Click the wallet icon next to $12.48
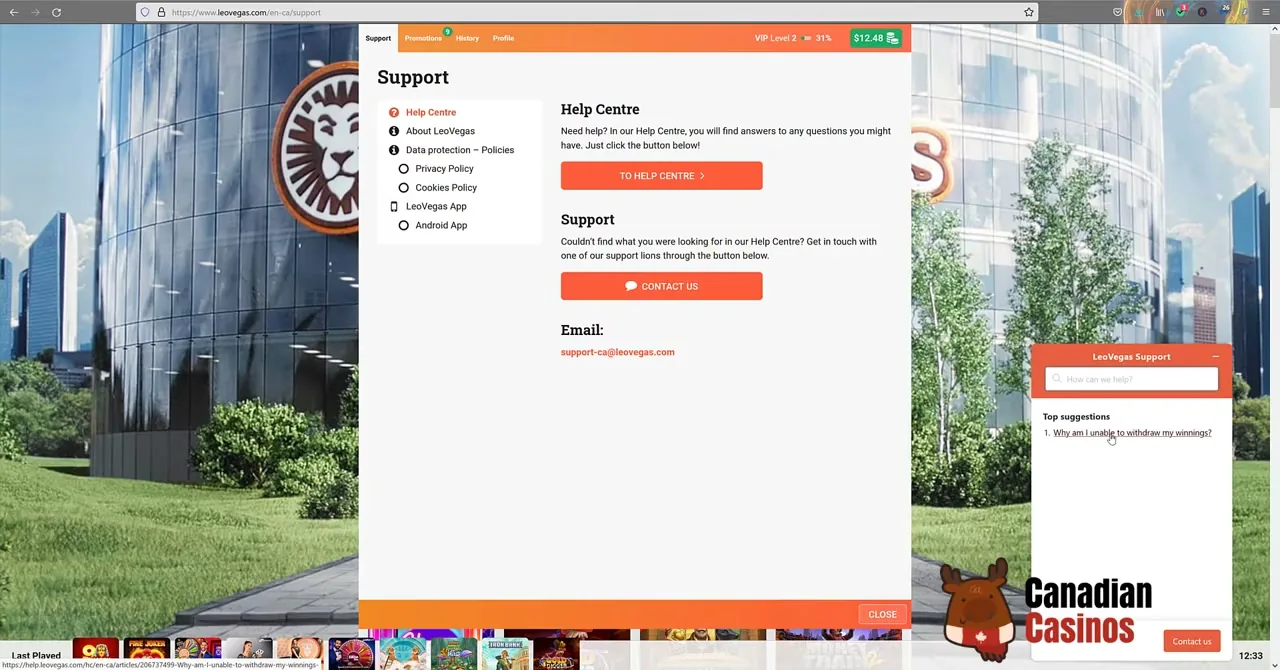Screen dimensions: 1280x670 pos(892,38)
